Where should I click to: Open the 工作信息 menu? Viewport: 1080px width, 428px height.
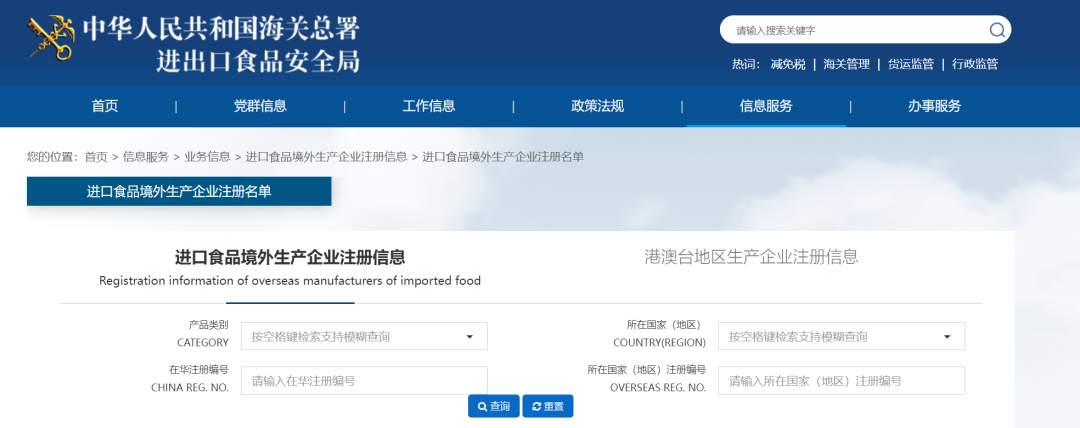428,106
